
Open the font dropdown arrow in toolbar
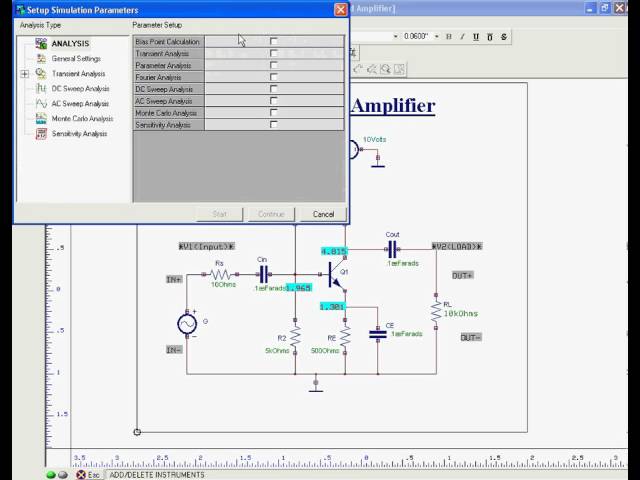(x=395, y=37)
